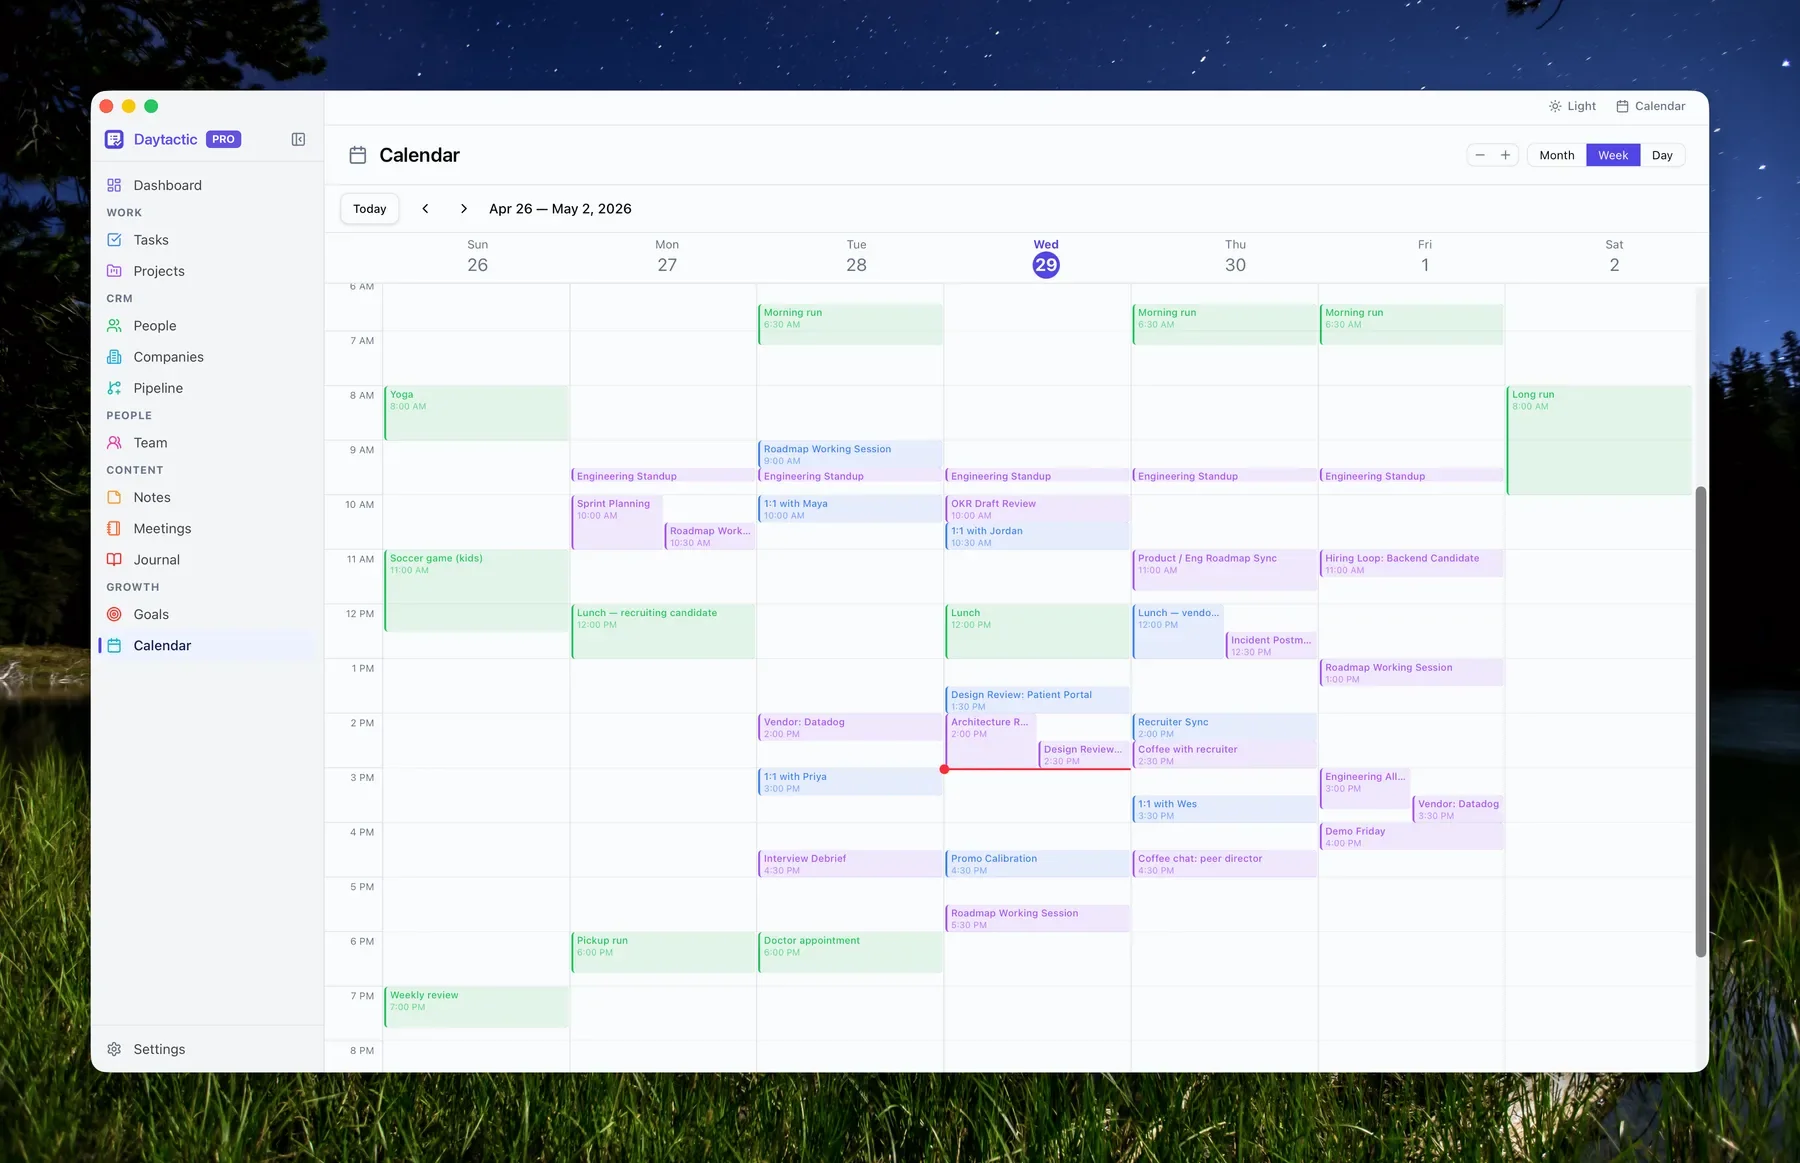
Task: Open Settings via gear icon
Action: [114, 1049]
